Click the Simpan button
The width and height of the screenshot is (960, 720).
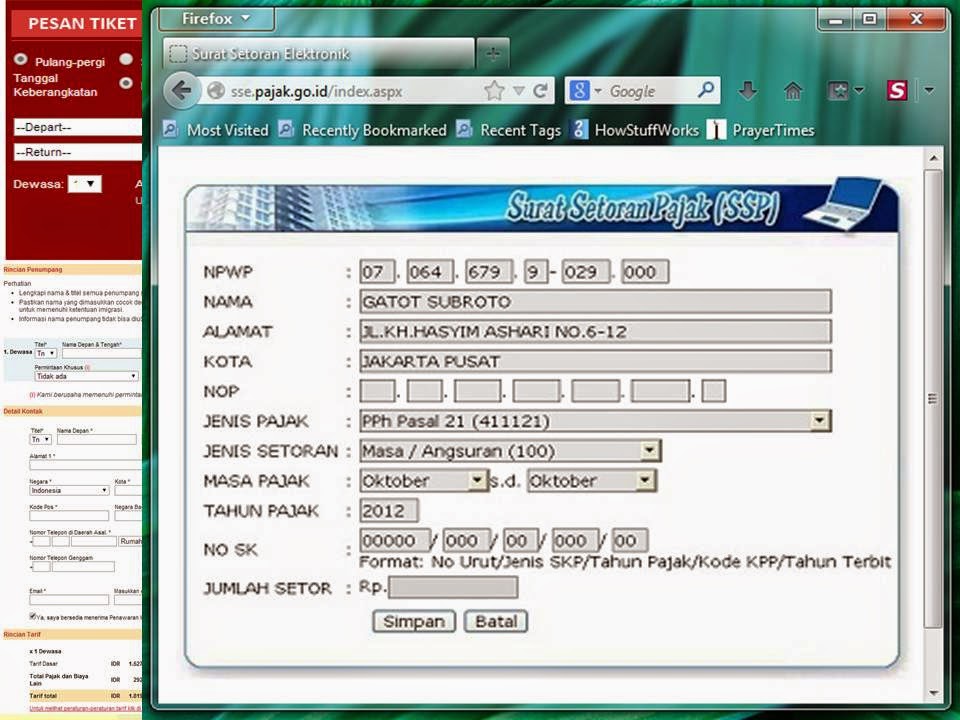click(413, 621)
